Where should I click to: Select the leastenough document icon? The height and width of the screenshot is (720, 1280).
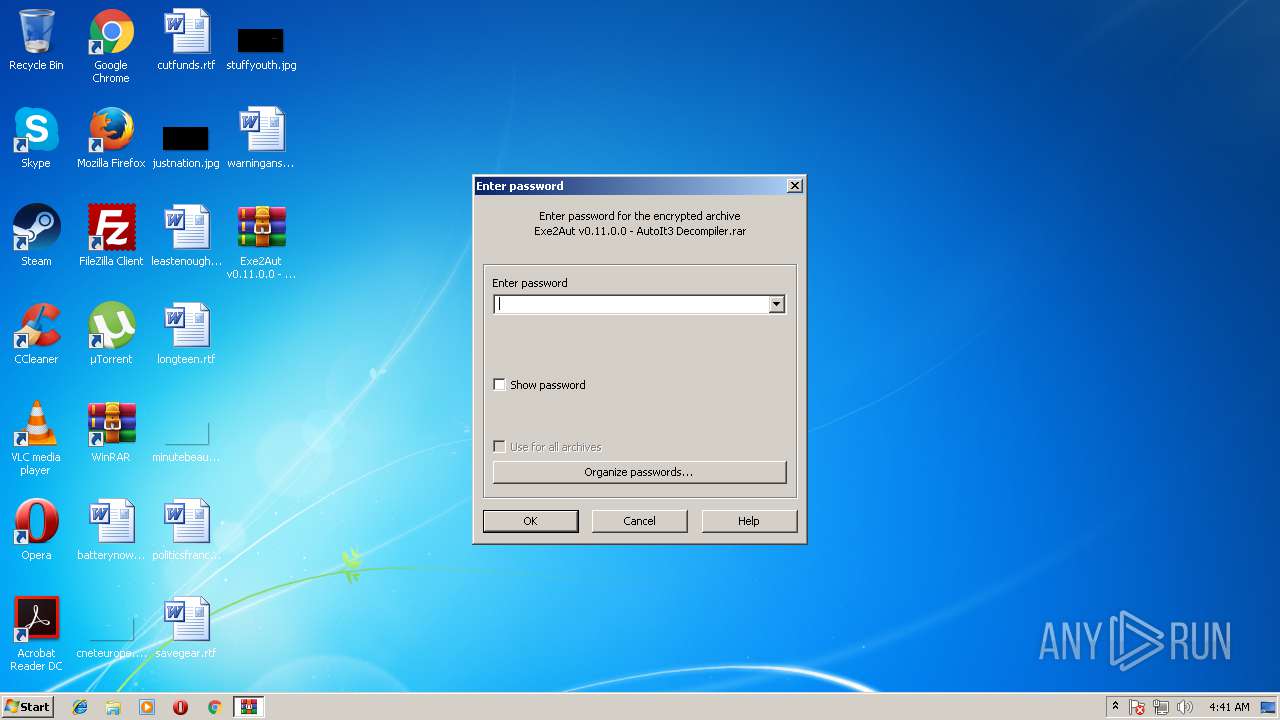(186, 236)
